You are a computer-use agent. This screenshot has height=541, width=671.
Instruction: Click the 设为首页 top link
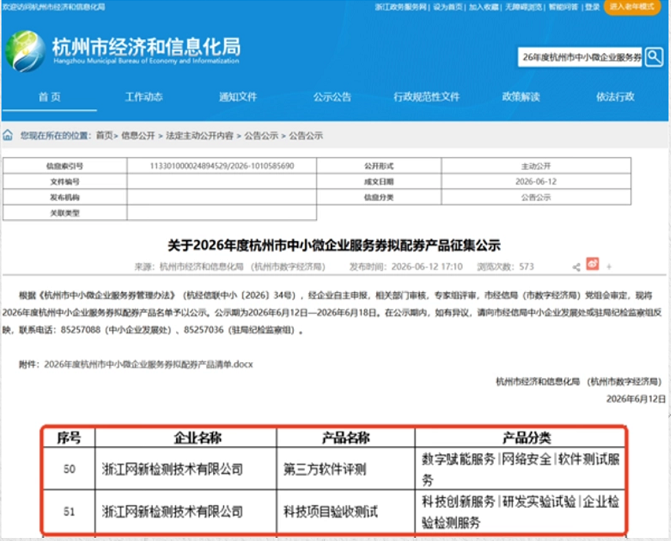click(x=448, y=7)
